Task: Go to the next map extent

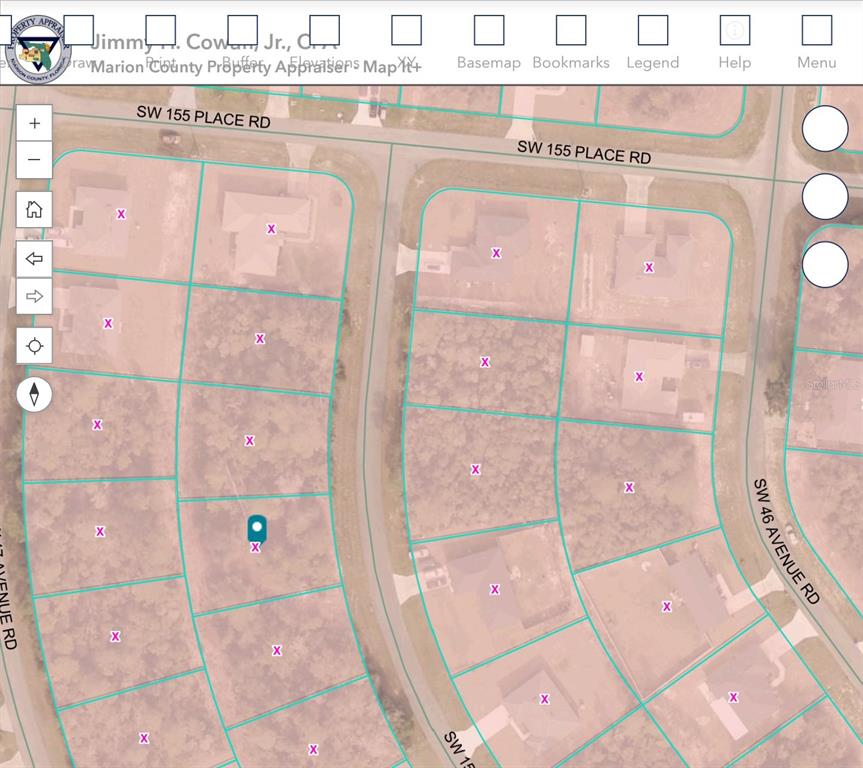Action: 35,296
